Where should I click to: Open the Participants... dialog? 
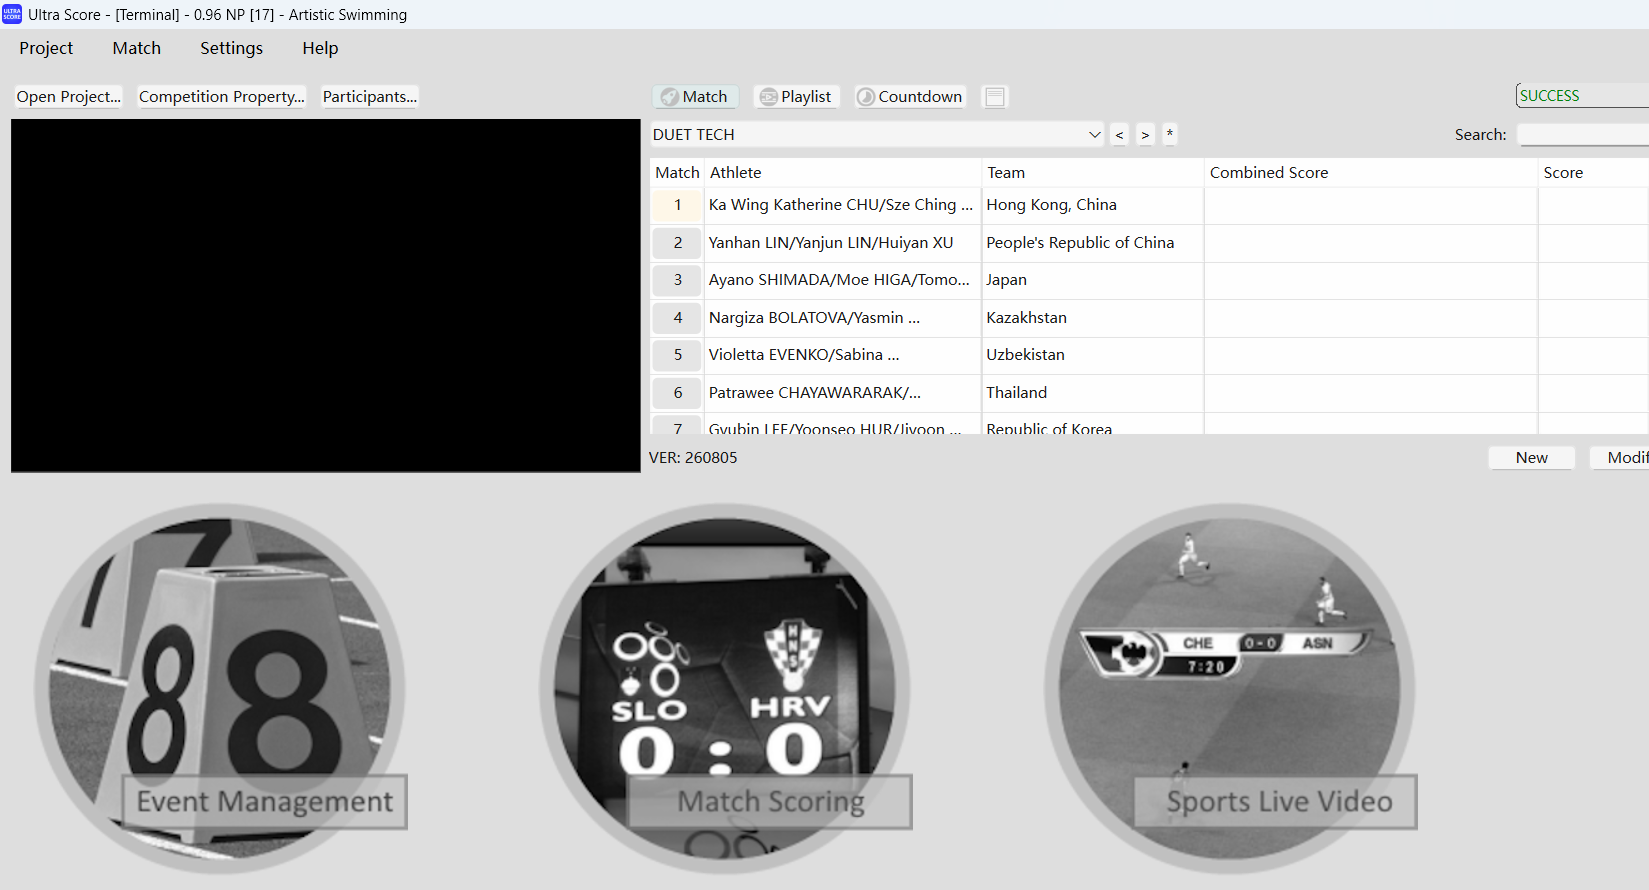[369, 97]
